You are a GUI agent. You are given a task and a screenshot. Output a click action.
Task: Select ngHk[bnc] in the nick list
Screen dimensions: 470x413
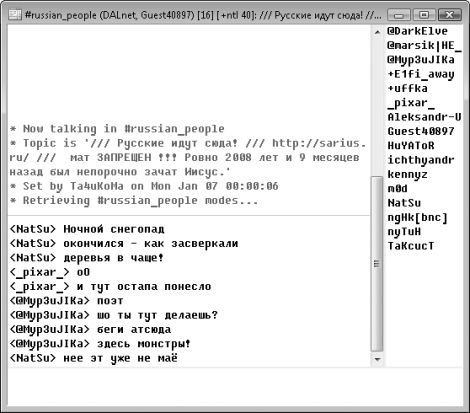(x=417, y=217)
